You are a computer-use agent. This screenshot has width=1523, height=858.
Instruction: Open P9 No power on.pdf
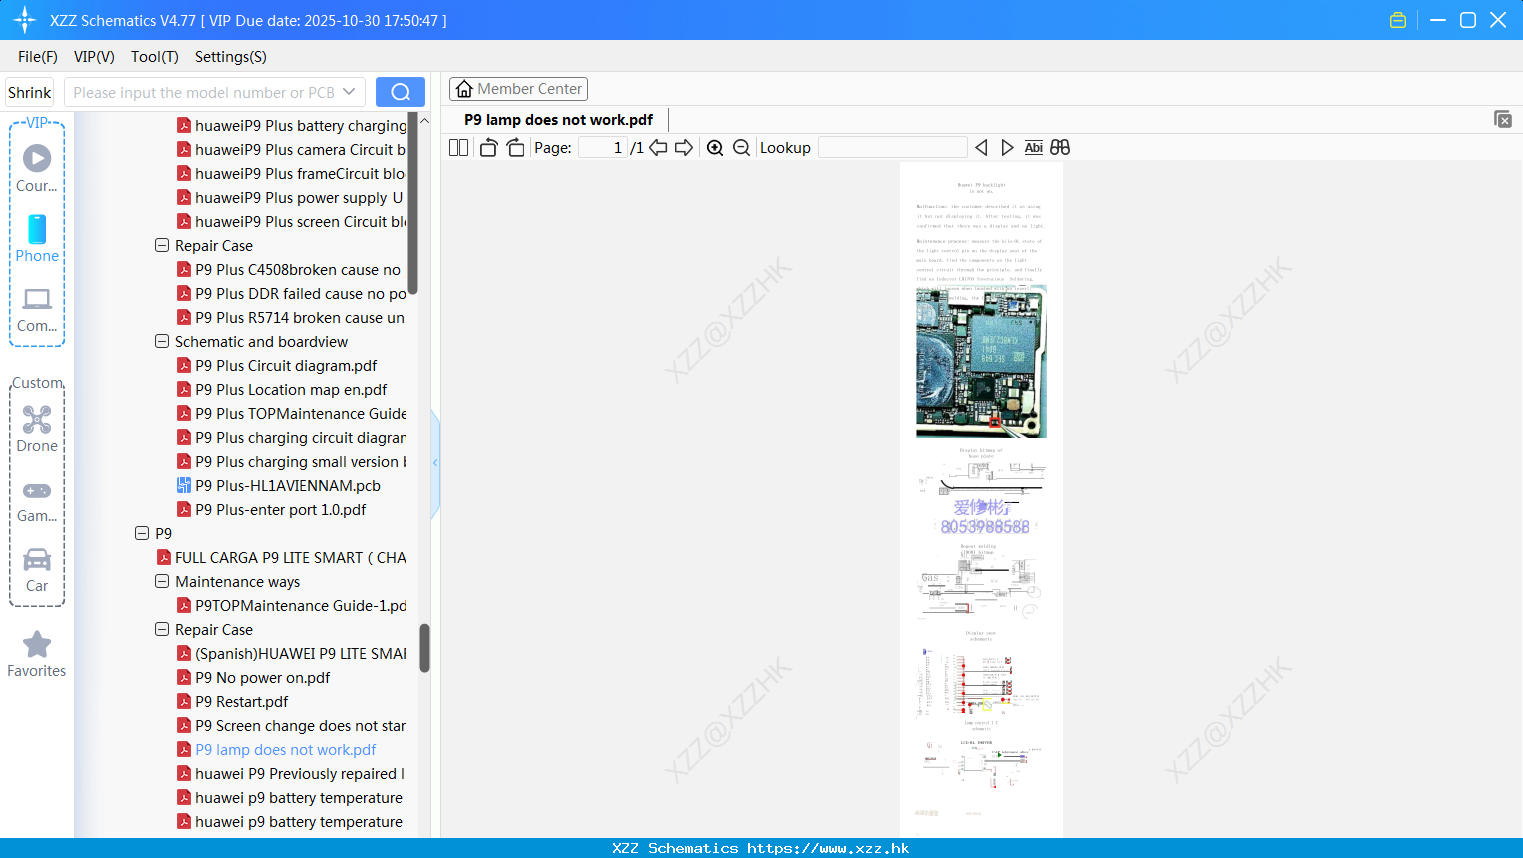pyautogui.click(x=263, y=677)
